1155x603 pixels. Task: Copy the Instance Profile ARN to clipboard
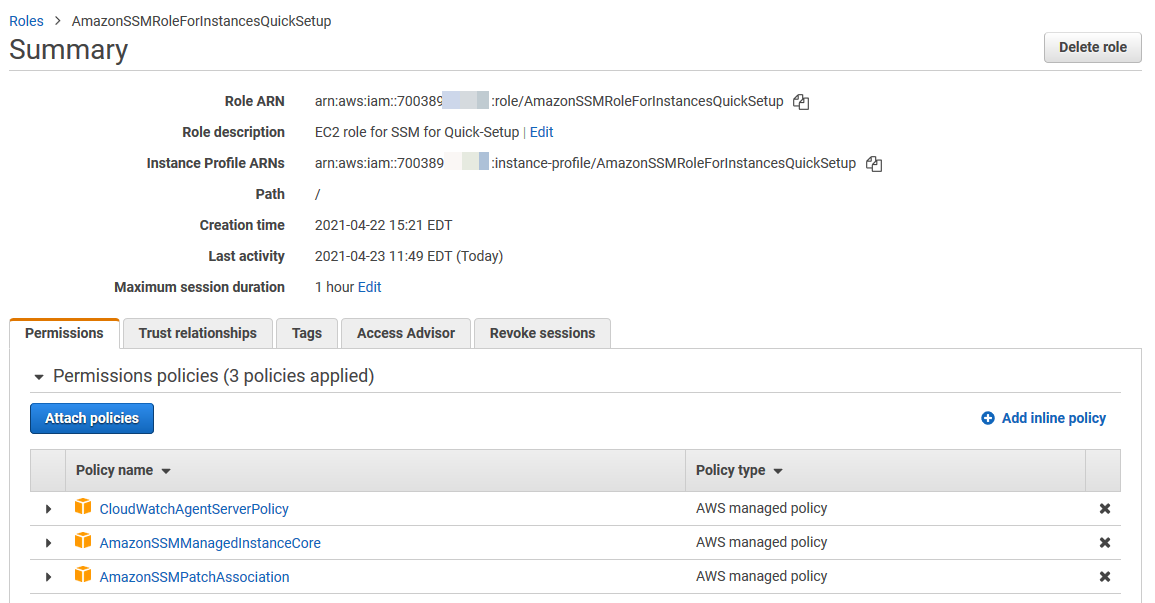pos(874,163)
